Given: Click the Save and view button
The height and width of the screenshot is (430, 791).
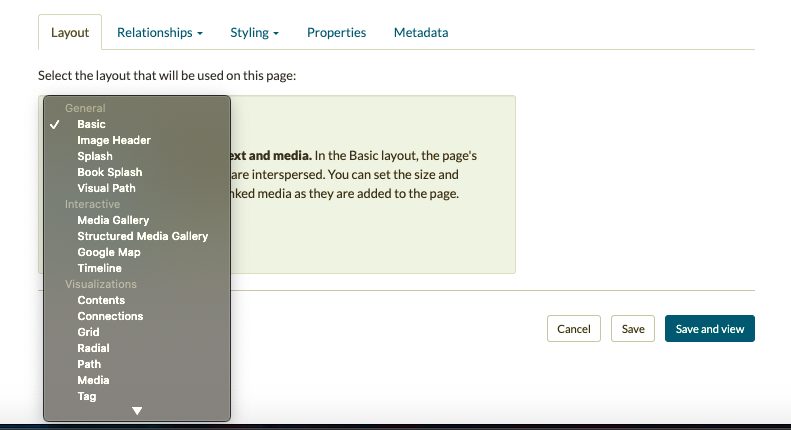Looking at the screenshot, I should coord(709,329).
